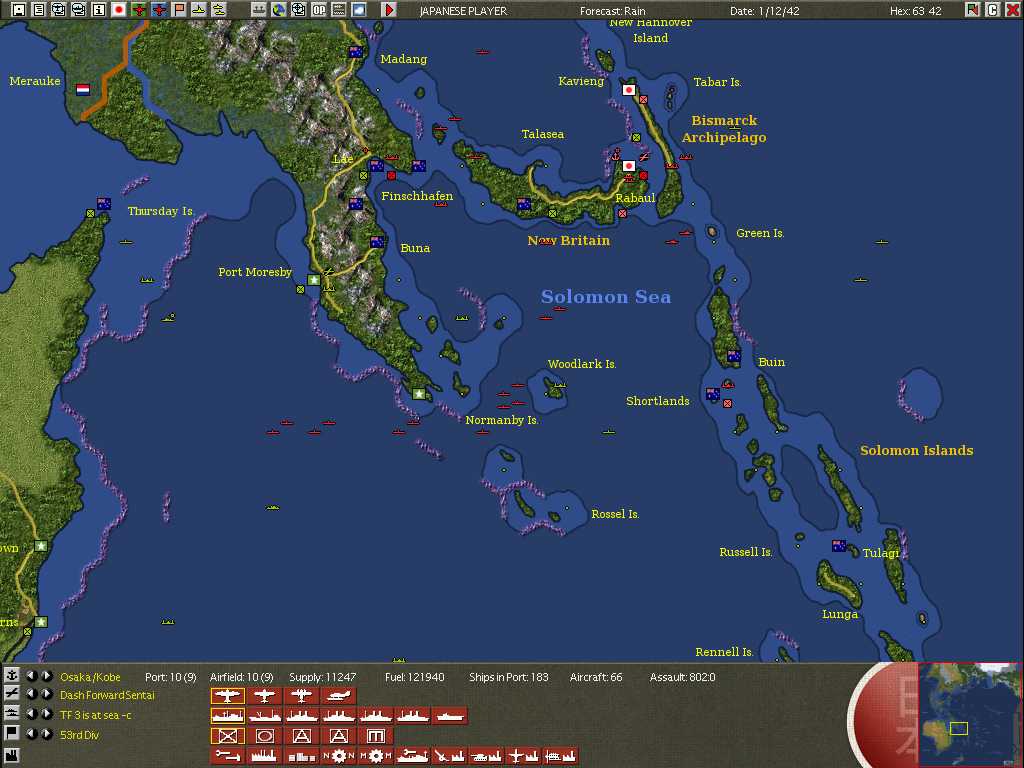Click the 'Date: 1/12/42' status text
This screenshot has width=1024, height=768.
click(x=765, y=11)
